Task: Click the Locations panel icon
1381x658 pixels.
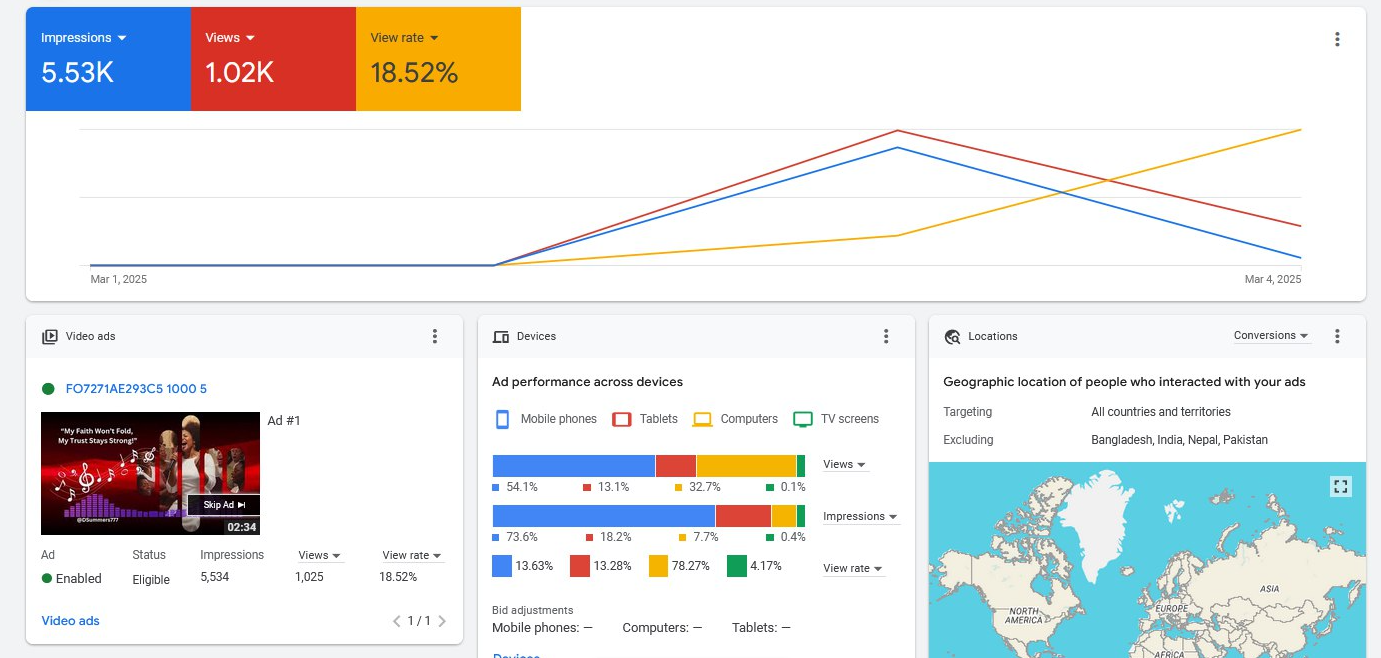Action: click(952, 337)
